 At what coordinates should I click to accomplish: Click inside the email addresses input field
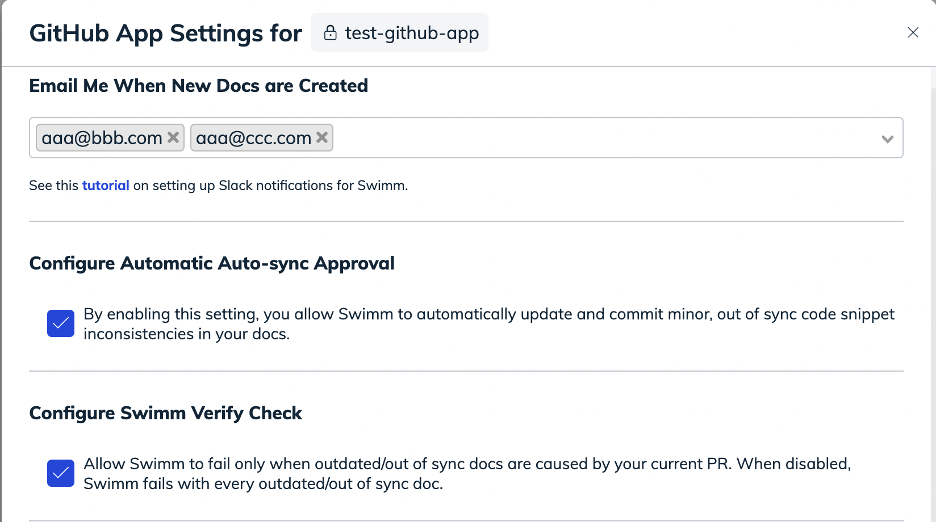603,138
